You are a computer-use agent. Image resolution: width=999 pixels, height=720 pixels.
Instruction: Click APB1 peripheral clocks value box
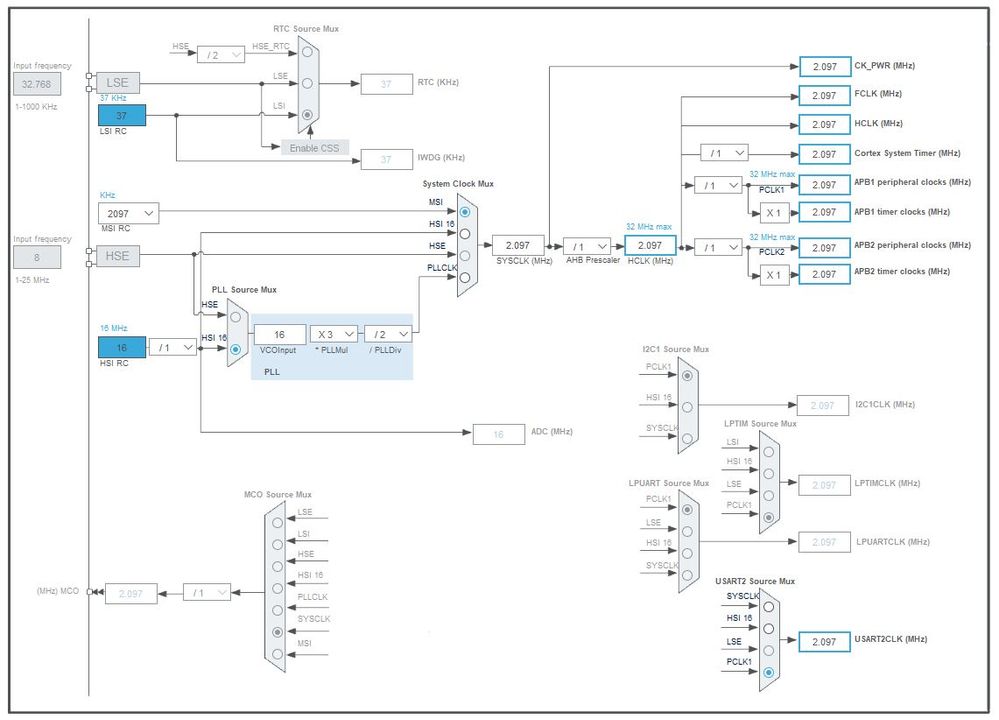click(x=824, y=185)
